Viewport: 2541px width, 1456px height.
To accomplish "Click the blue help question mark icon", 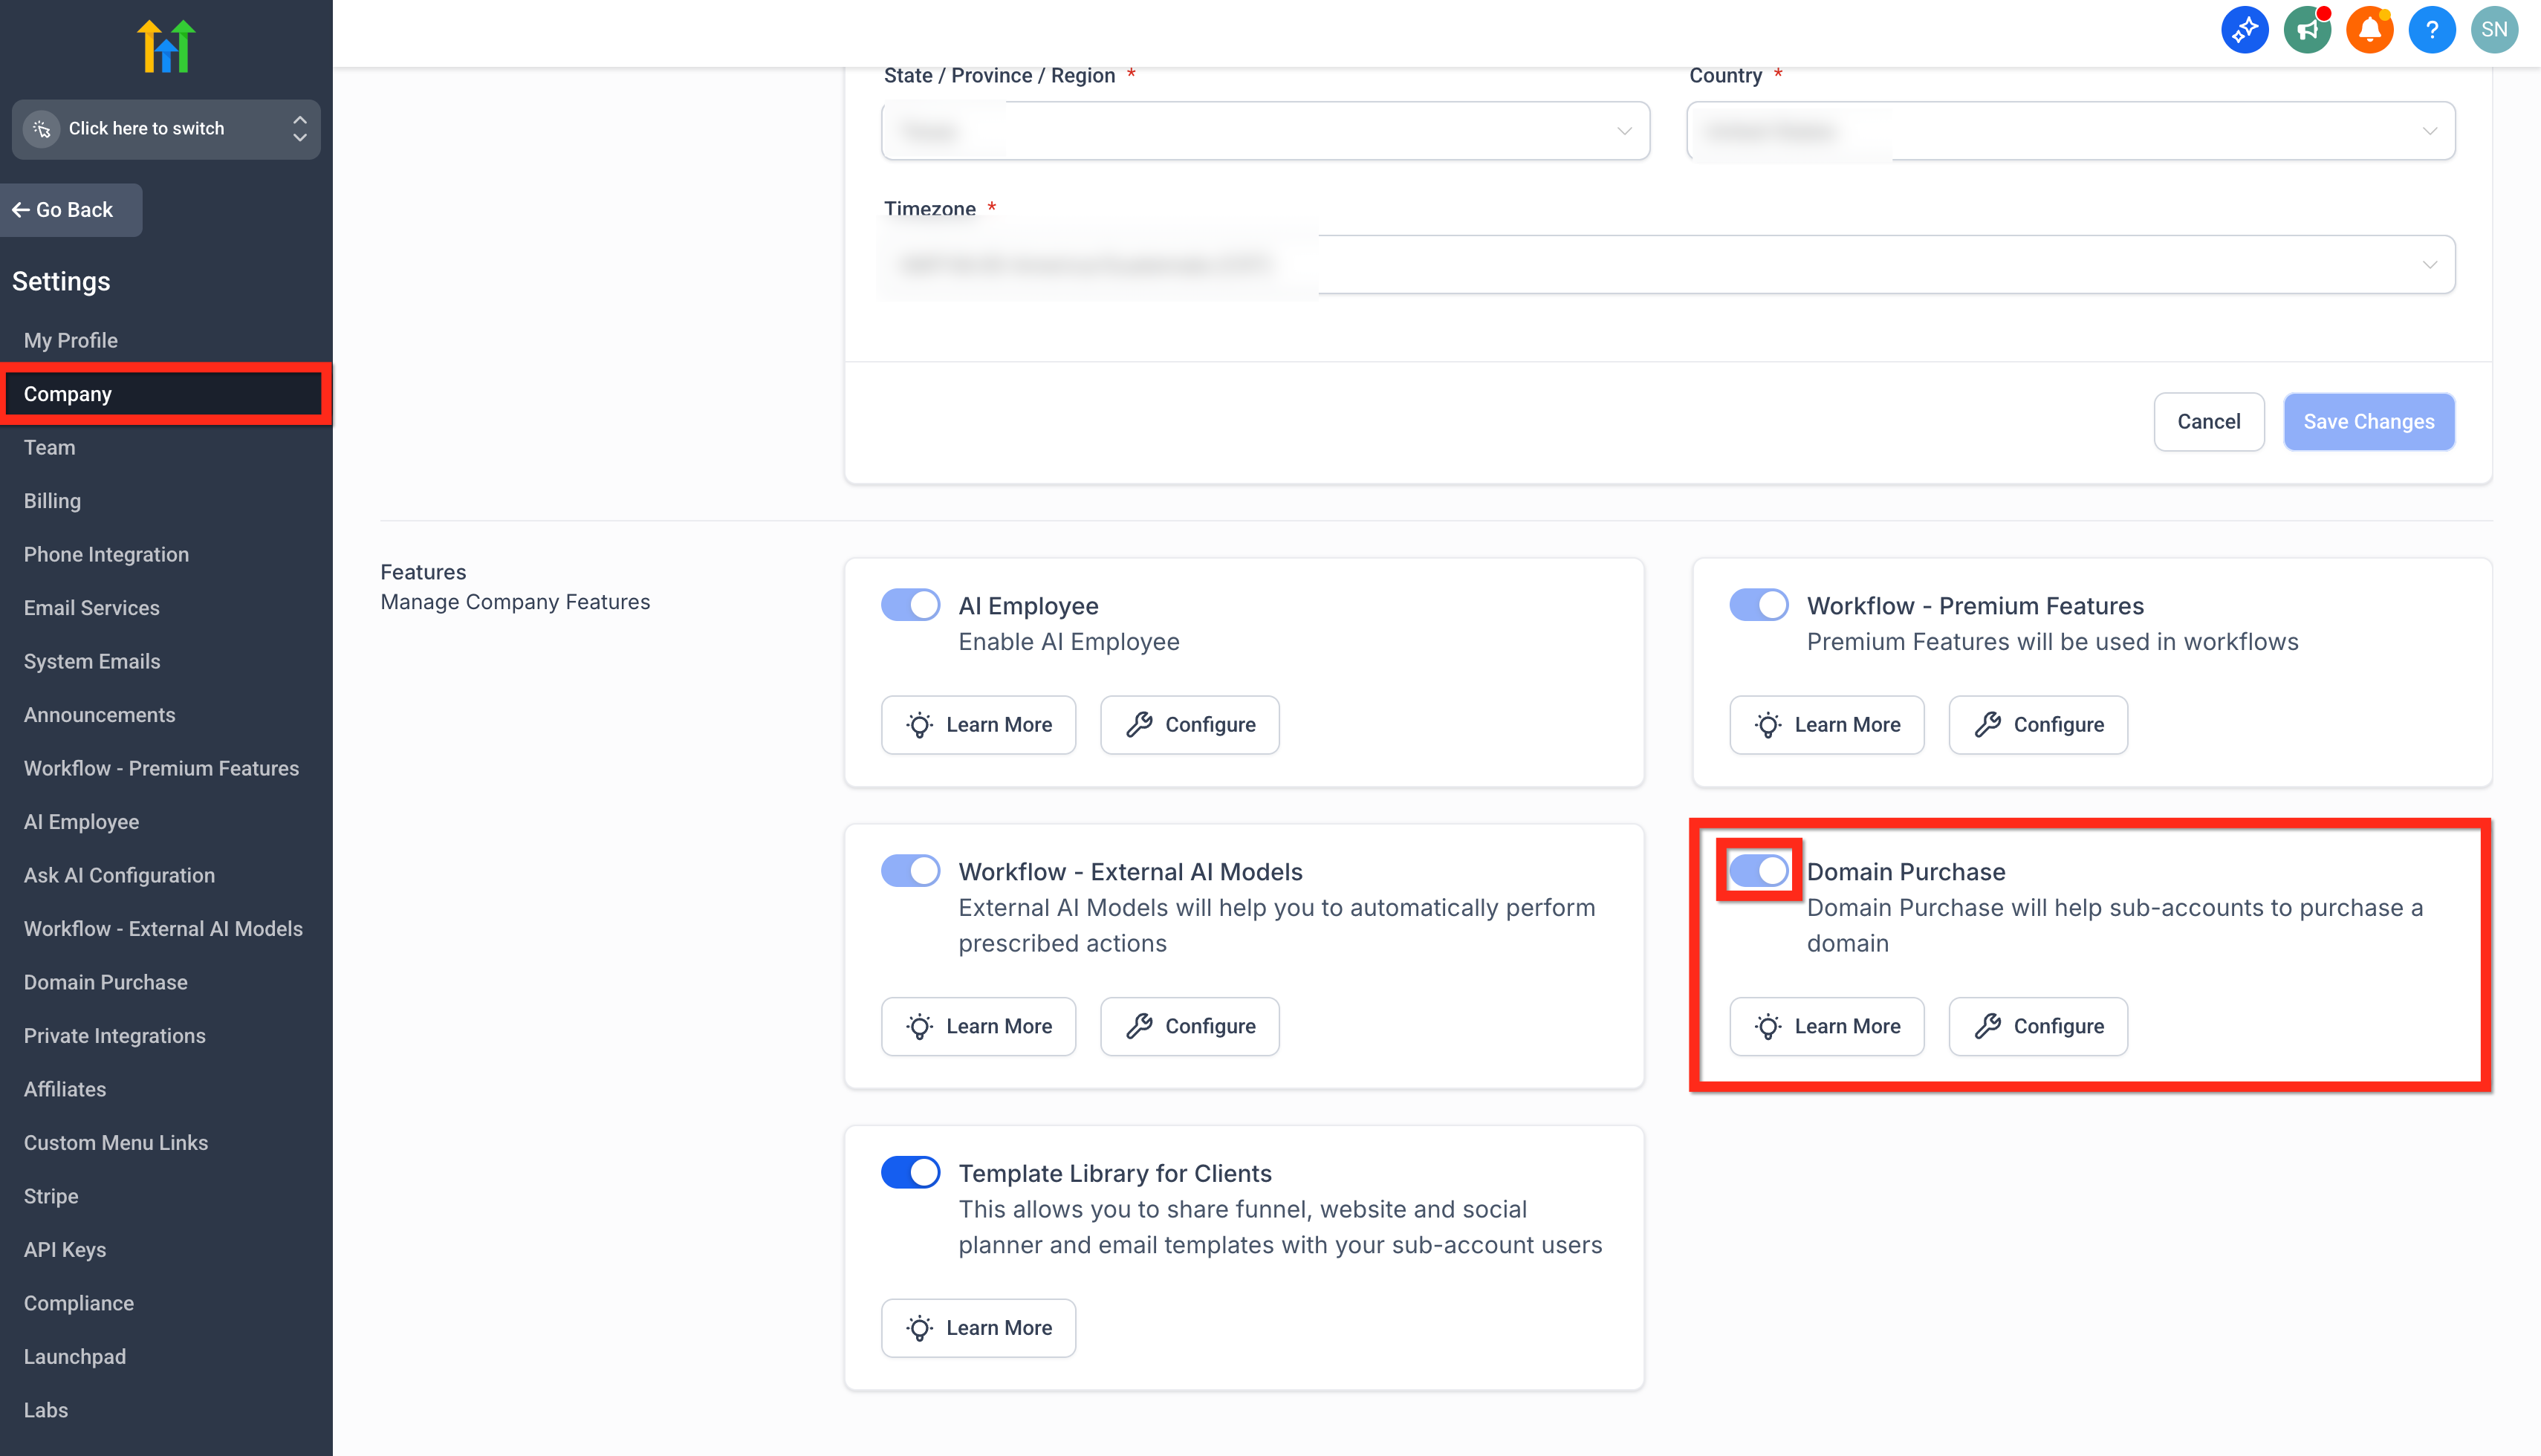I will [x=2431, y=30].
